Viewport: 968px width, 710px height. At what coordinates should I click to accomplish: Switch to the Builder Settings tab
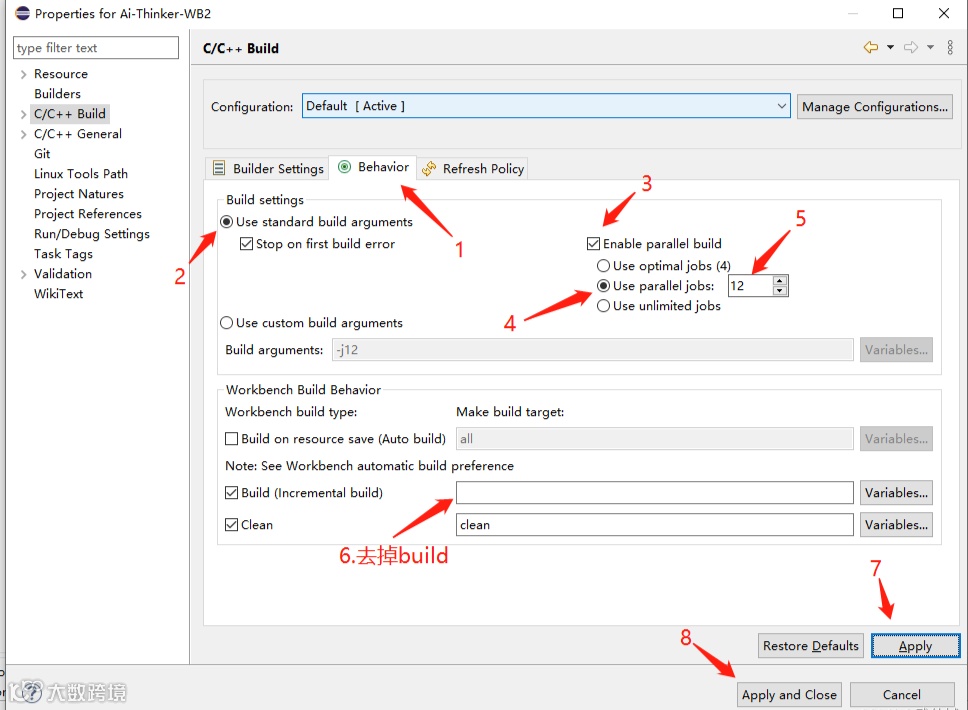267,169
